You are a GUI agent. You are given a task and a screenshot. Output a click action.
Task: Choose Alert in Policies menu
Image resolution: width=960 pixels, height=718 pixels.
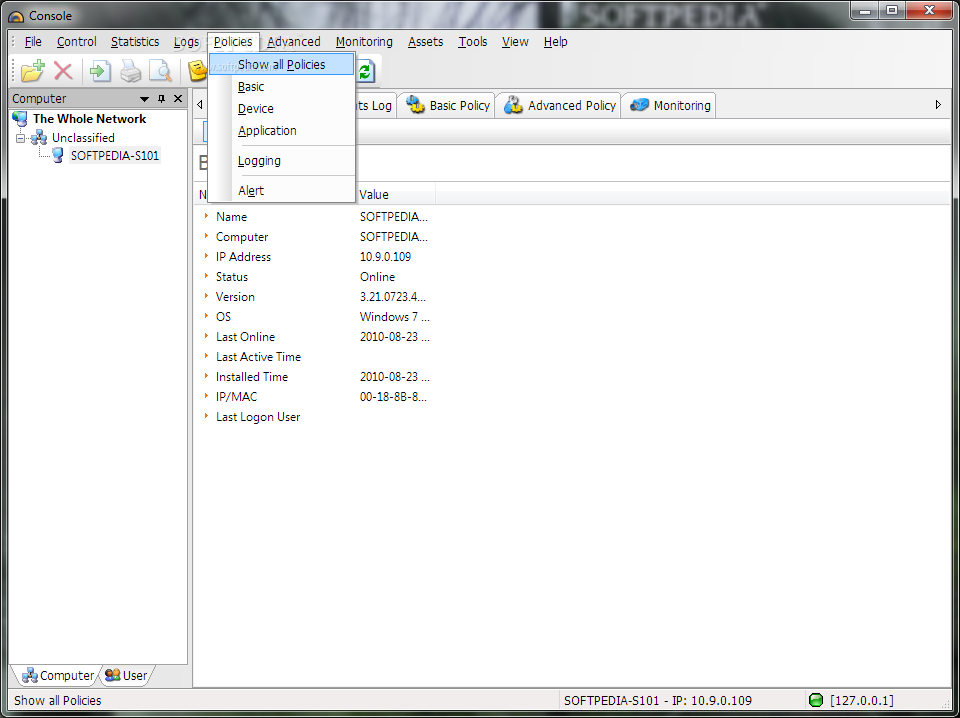tap(282, 191)
